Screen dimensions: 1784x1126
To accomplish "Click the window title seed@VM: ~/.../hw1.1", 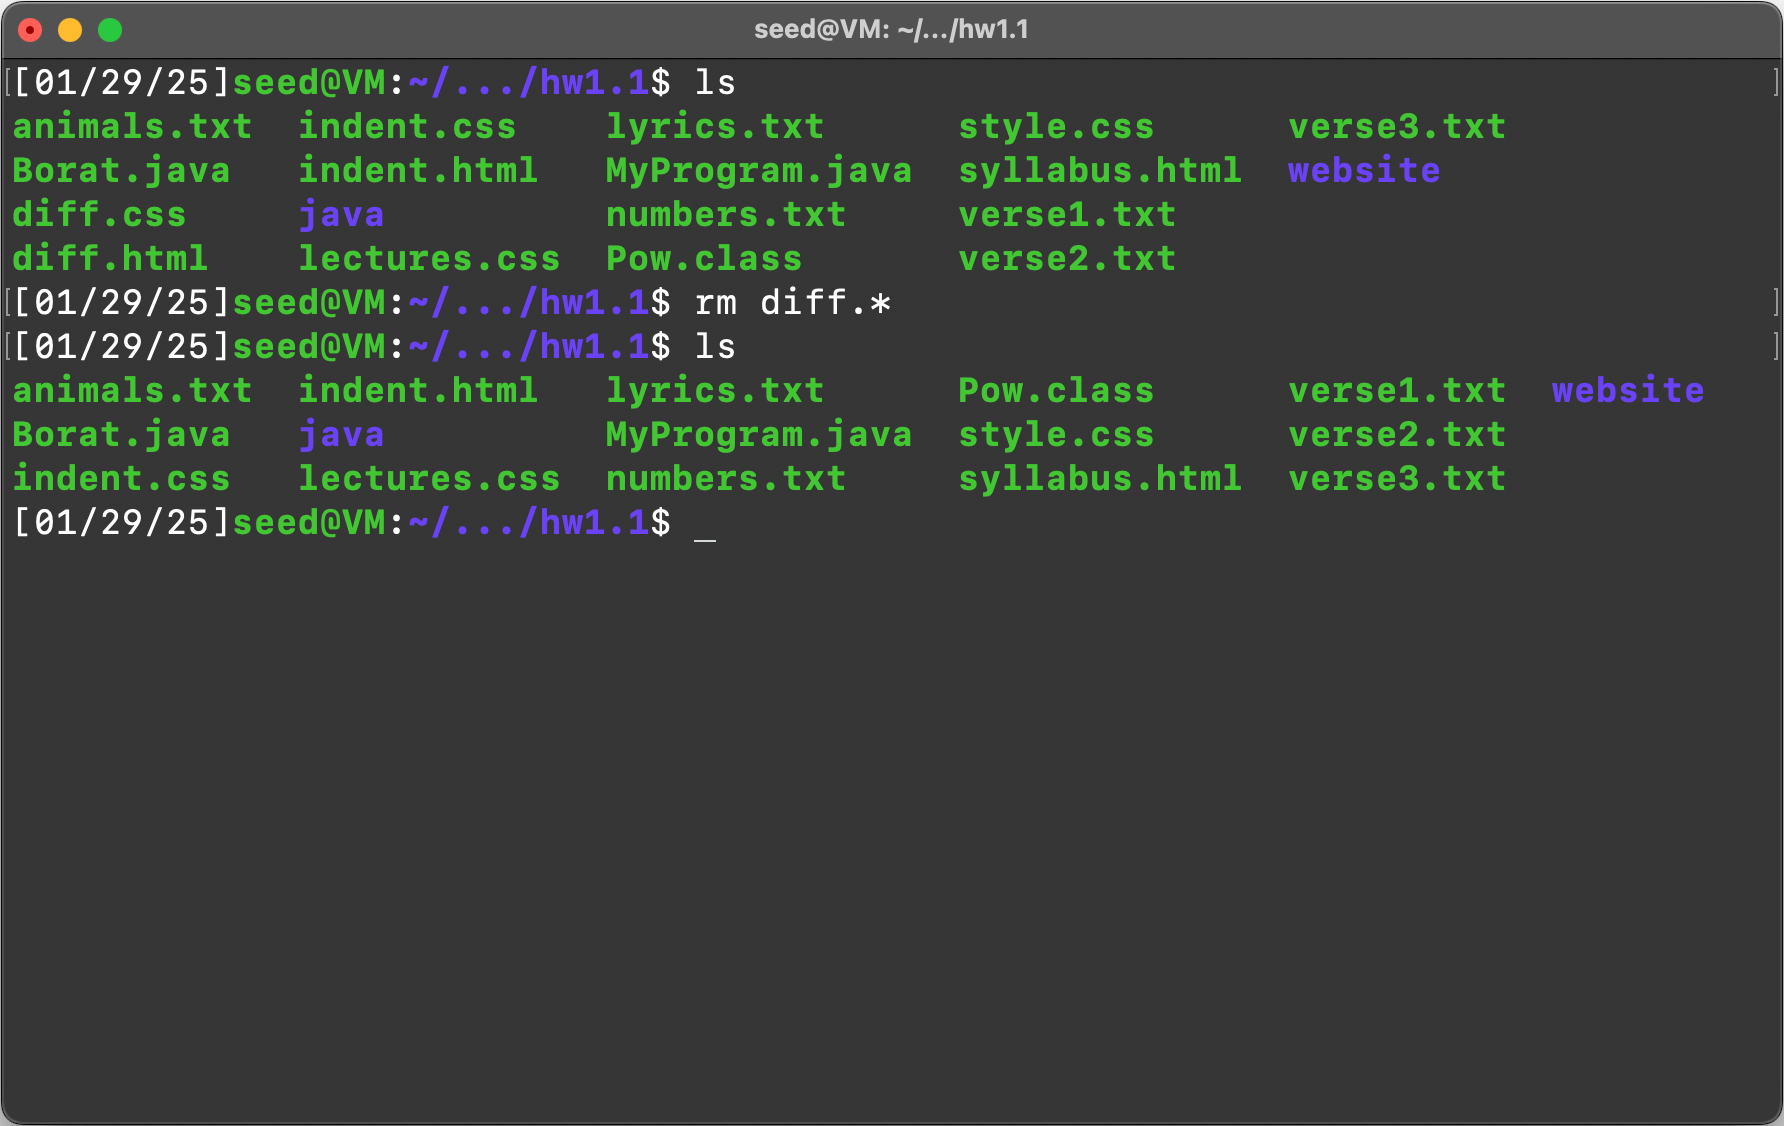I will (x=890, y=30).
